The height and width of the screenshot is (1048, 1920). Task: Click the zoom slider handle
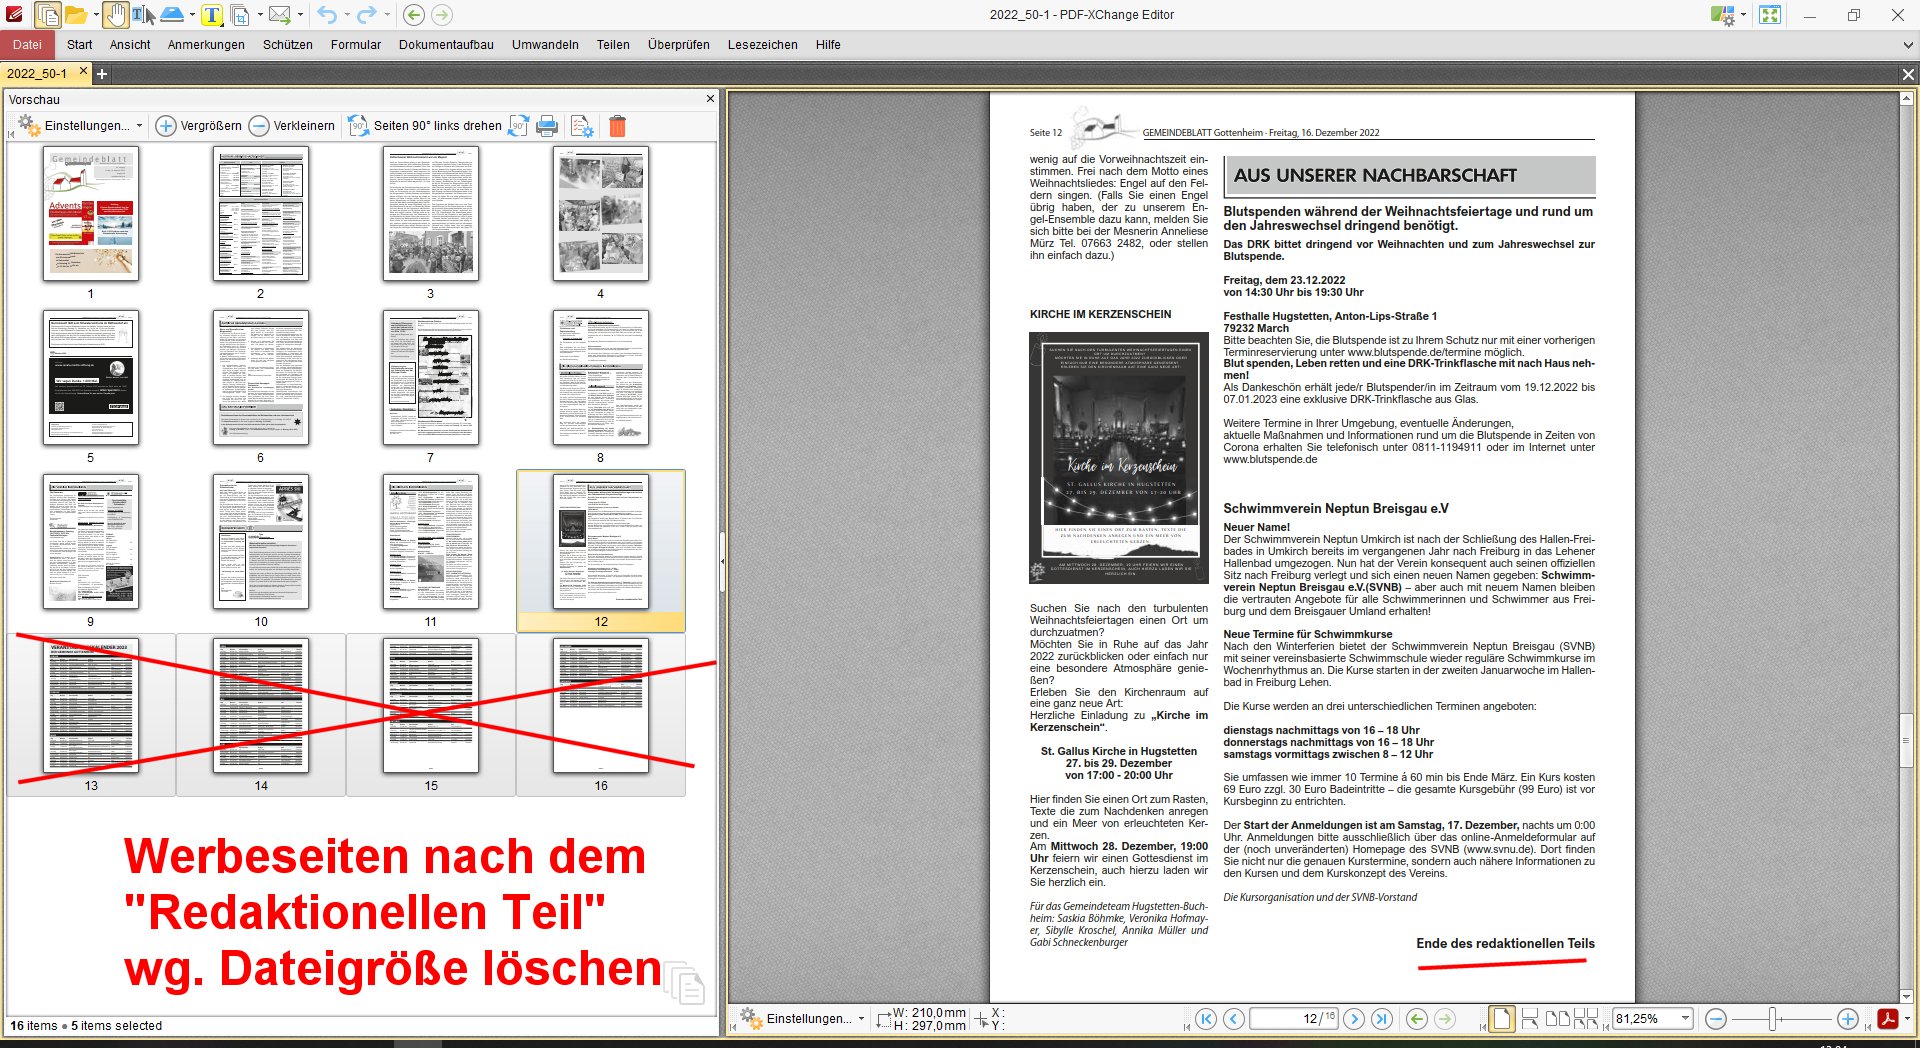coord(1772,1019)
